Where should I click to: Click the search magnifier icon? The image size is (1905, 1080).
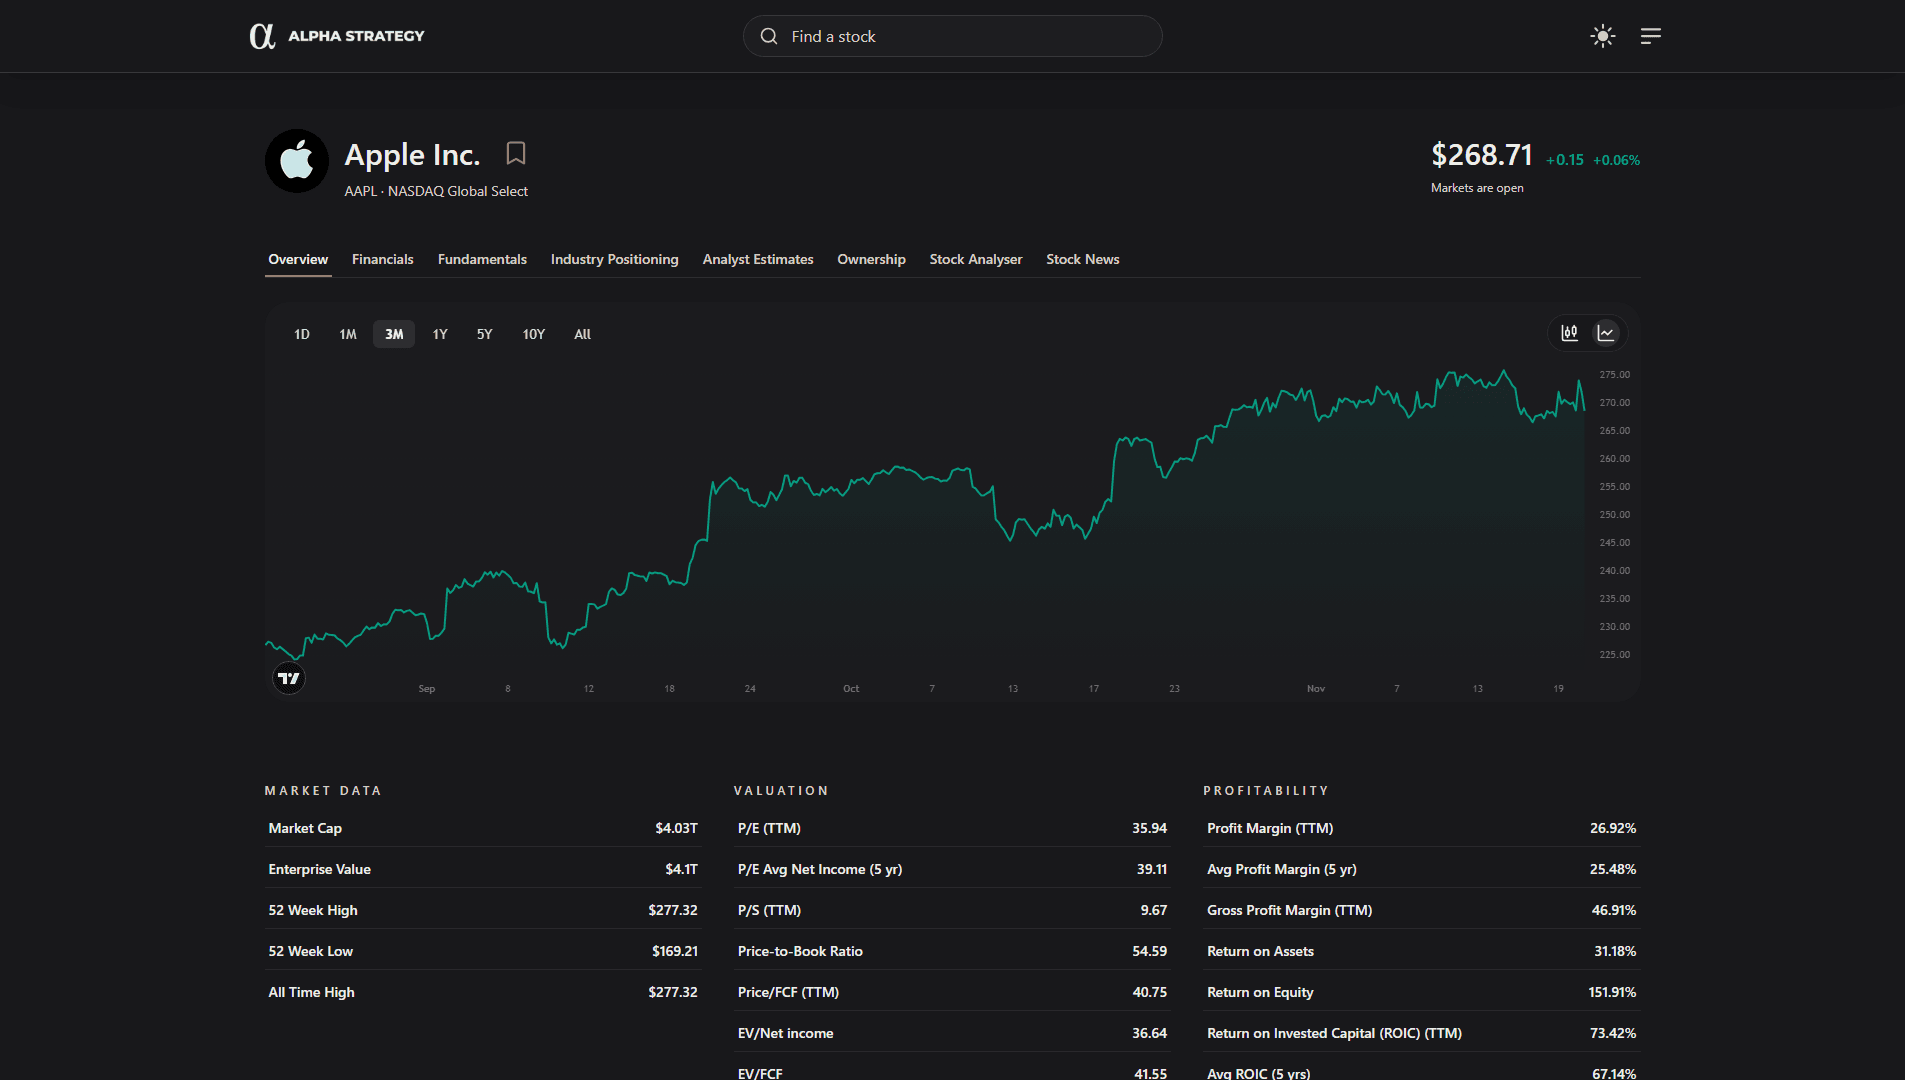tap(768, 36)
